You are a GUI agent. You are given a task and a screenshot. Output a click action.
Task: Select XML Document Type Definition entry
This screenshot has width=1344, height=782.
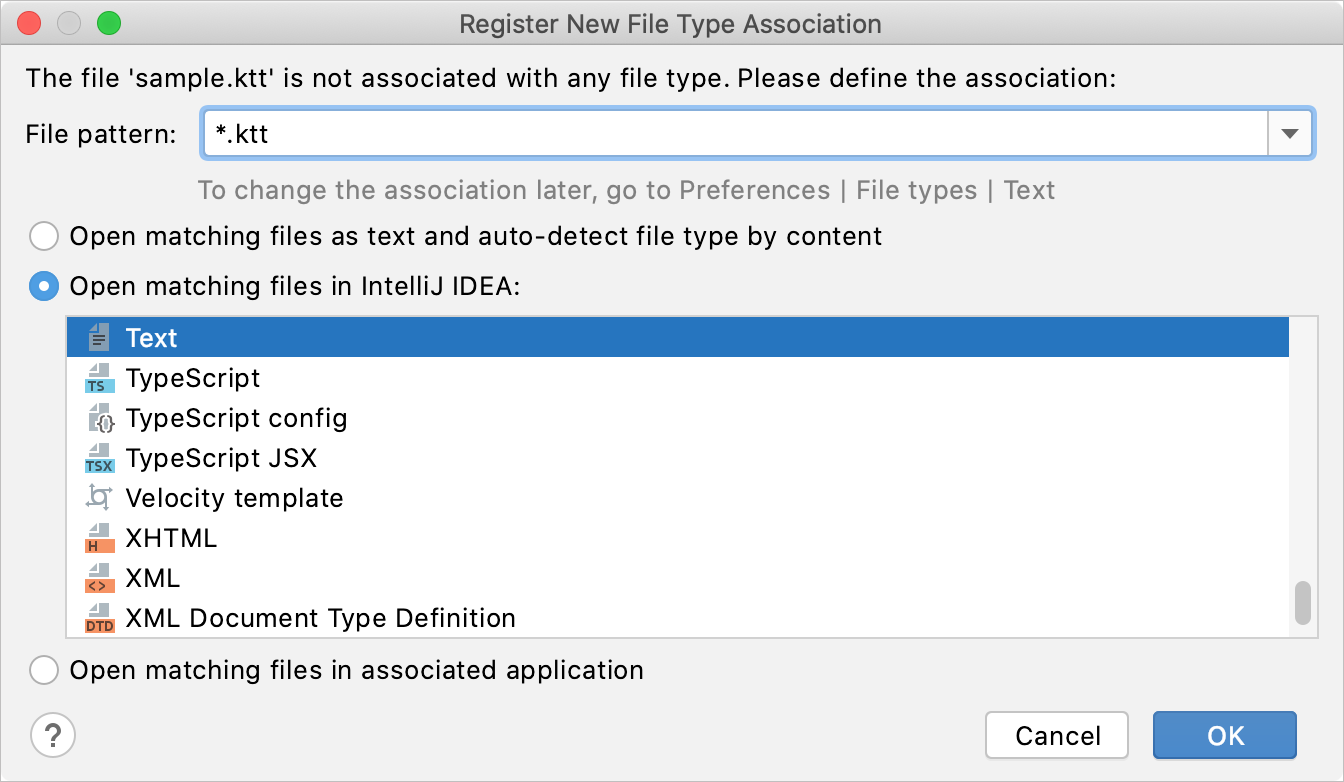320,619
